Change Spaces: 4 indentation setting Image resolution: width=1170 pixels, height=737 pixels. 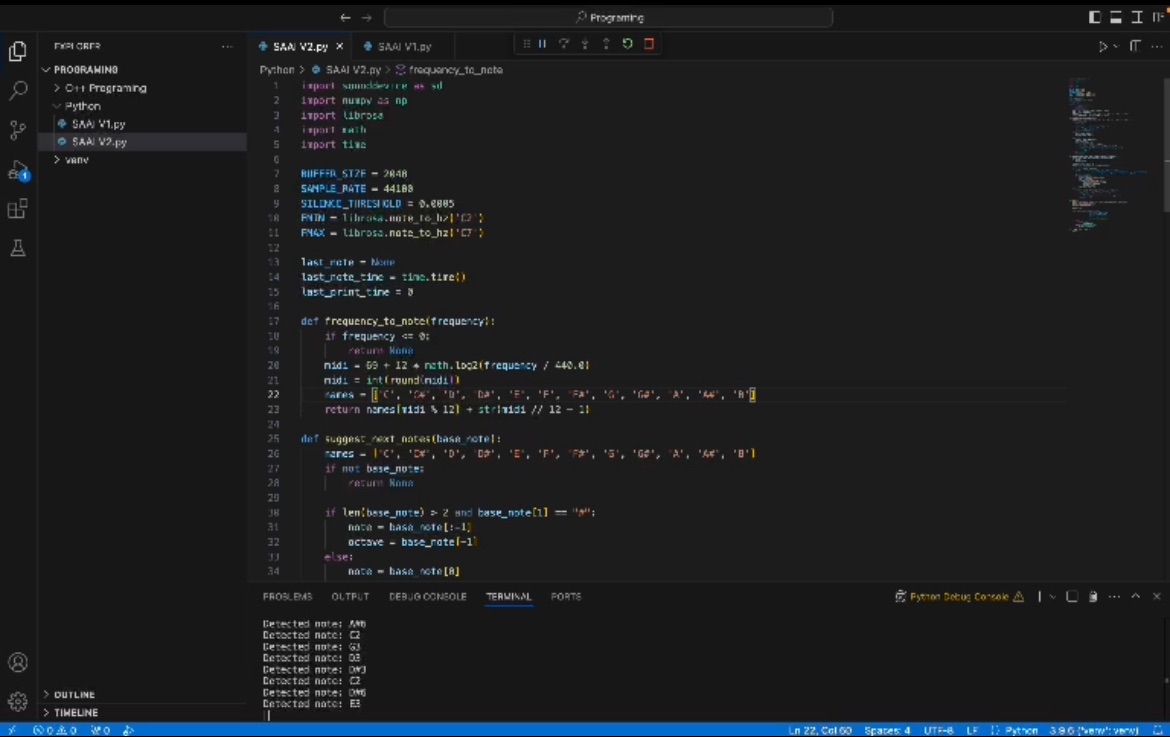tap(887, 730)
